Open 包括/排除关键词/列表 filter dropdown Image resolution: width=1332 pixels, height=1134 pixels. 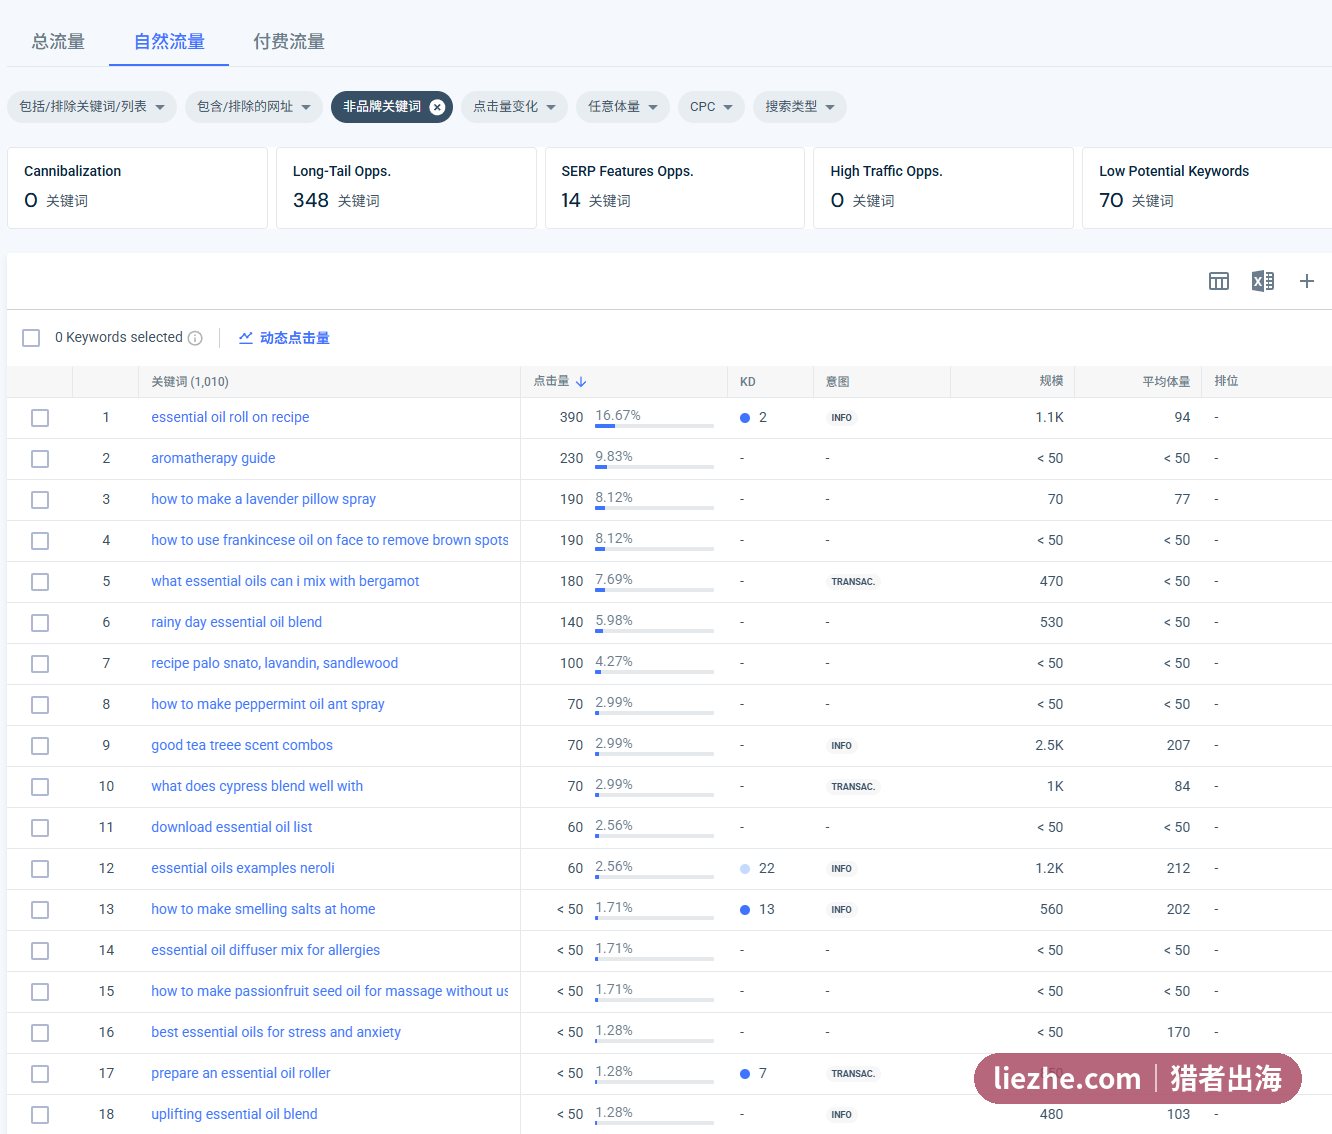pos(92,107)
